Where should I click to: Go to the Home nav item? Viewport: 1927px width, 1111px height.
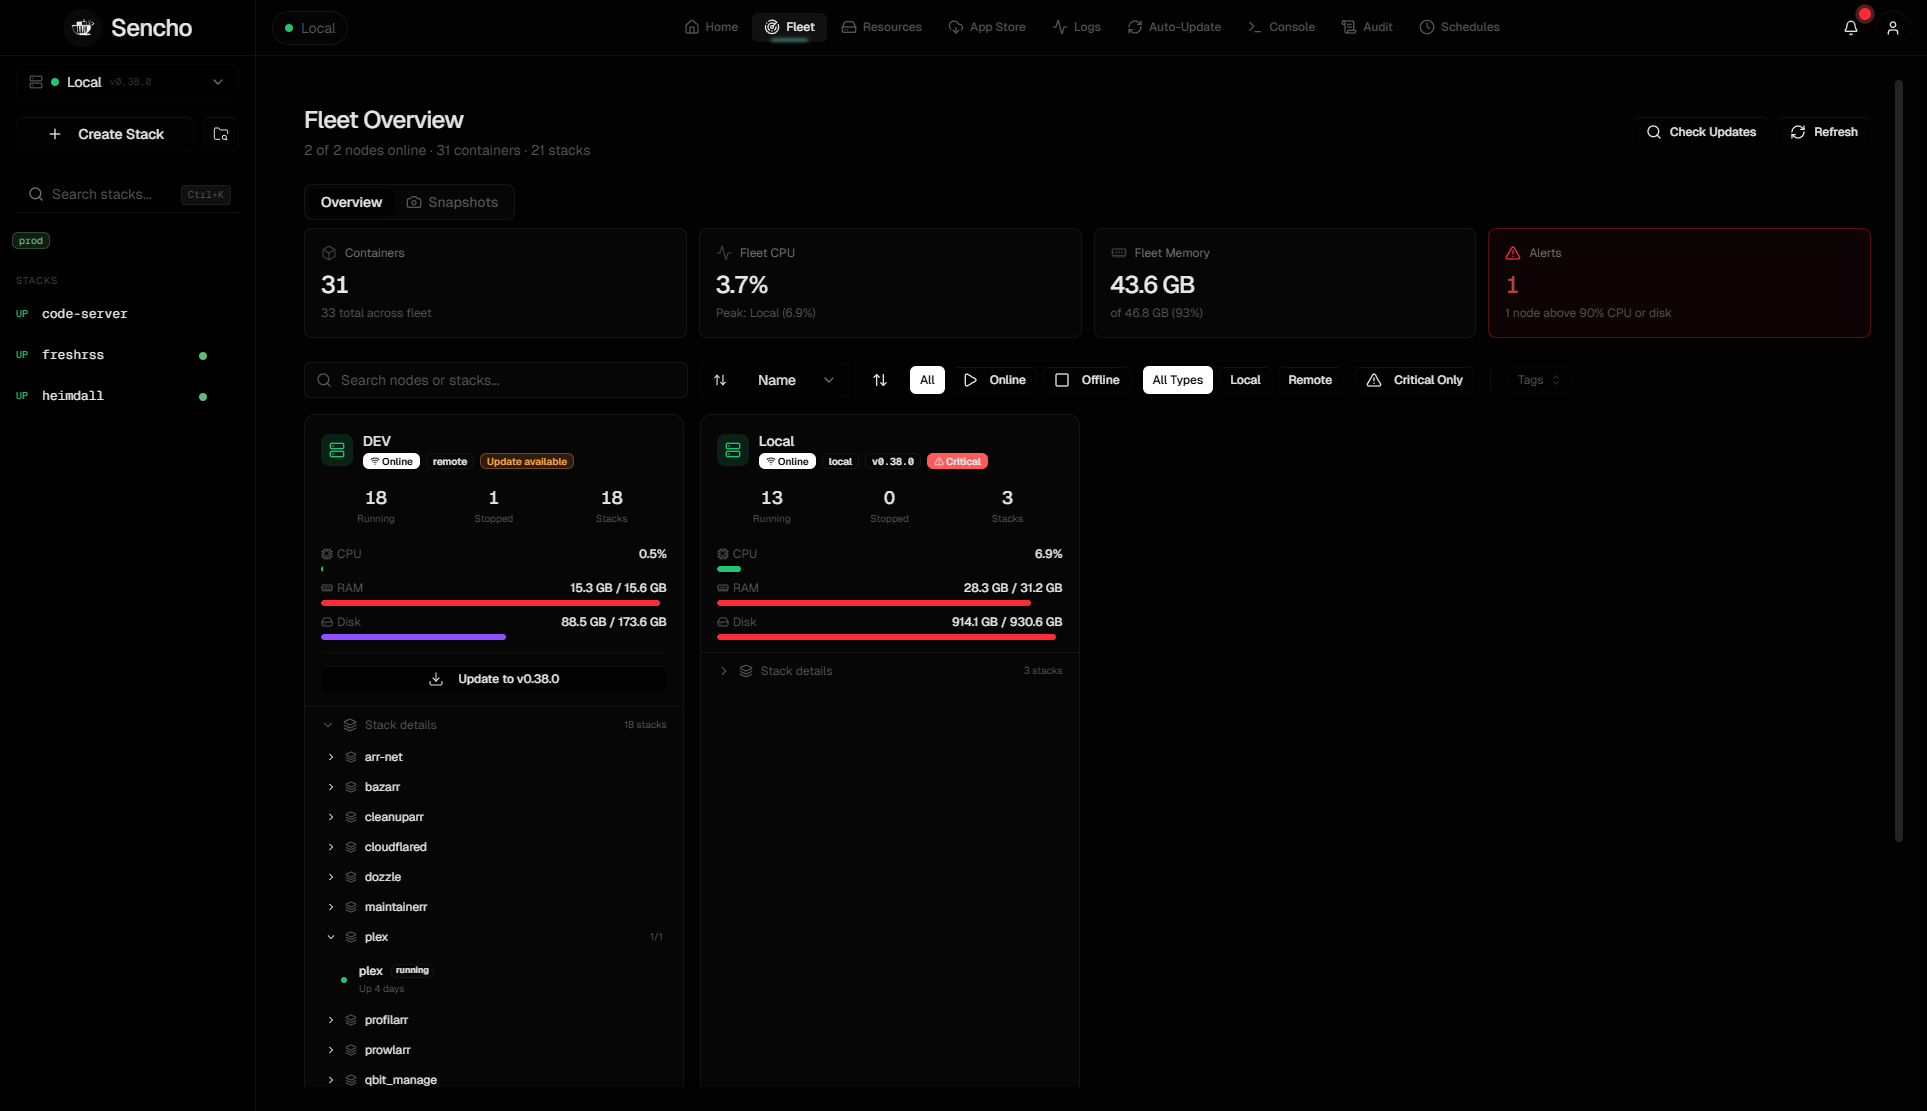point(711,27)
